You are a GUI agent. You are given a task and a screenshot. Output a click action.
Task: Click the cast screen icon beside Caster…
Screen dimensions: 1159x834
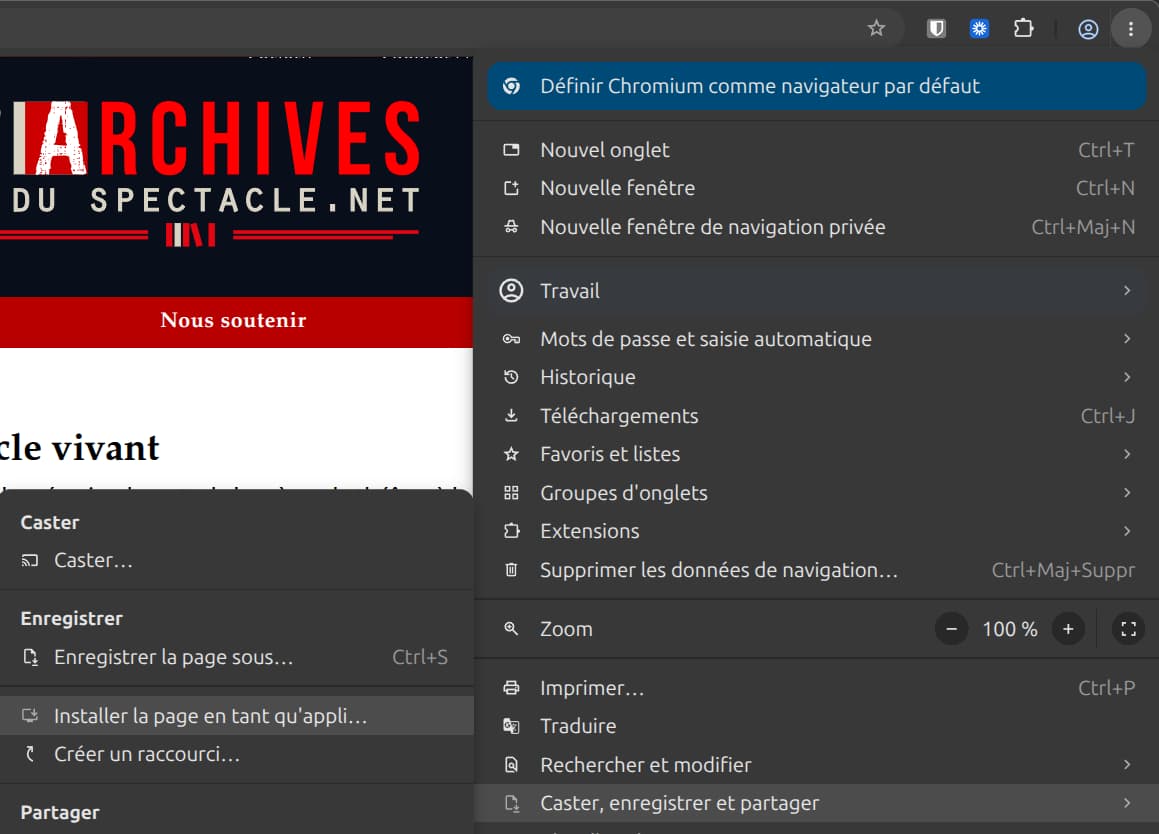point(30,560)
